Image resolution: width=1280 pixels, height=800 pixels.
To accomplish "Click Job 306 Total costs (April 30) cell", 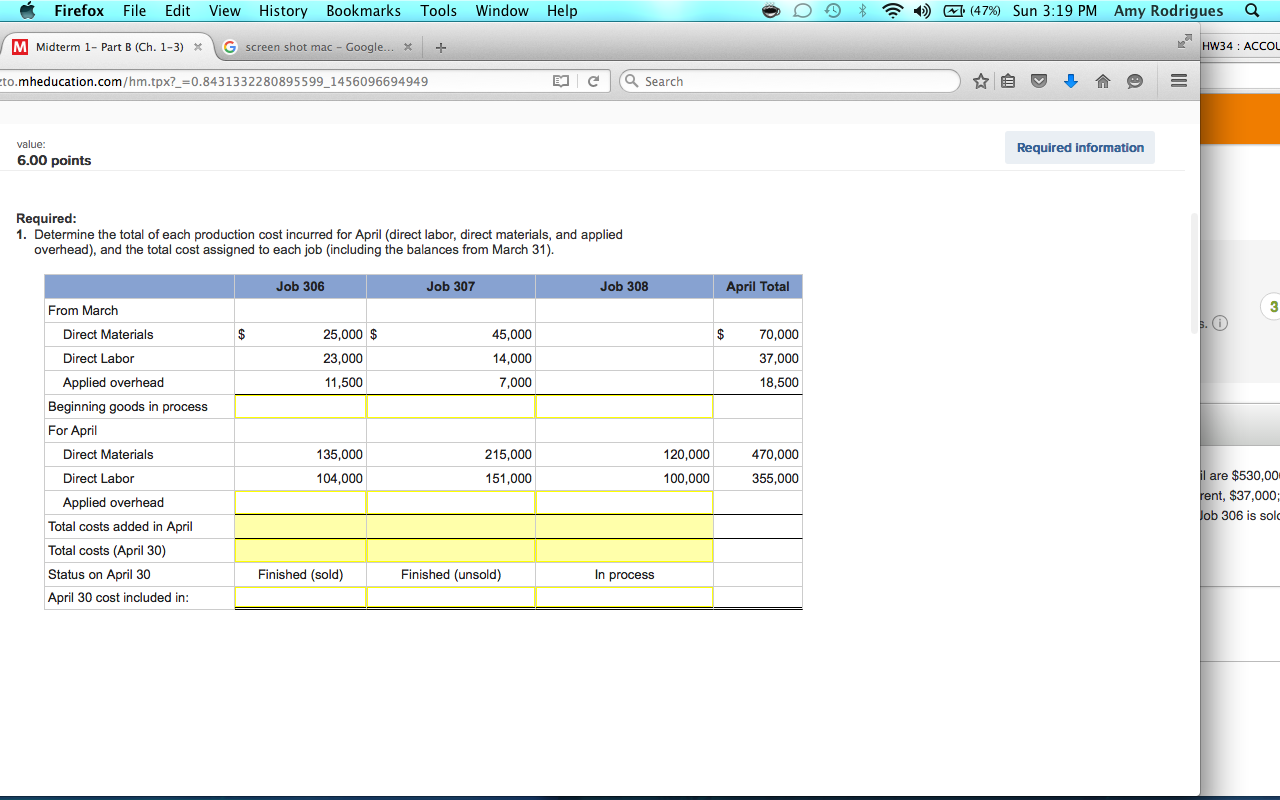I will tap(301, 550).
